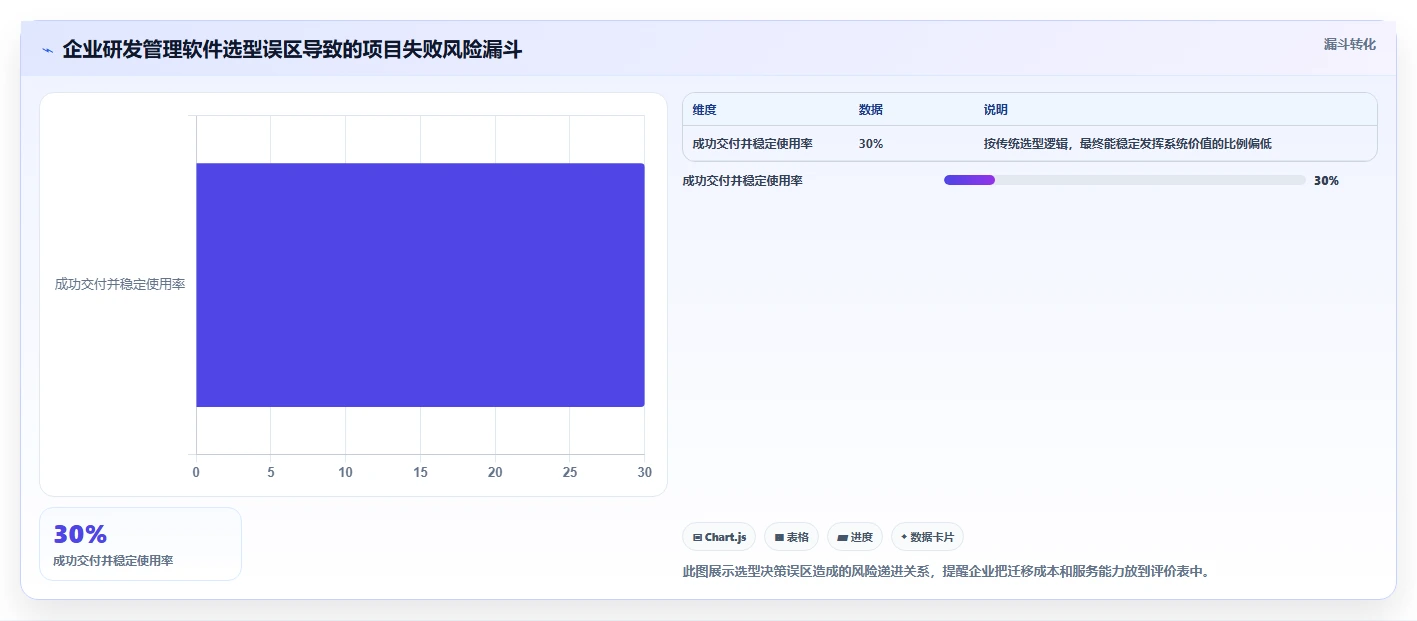Click the x-axis tick label 15
The image size is (1417, 621).
pyautogui.click(x=420, y=472)
